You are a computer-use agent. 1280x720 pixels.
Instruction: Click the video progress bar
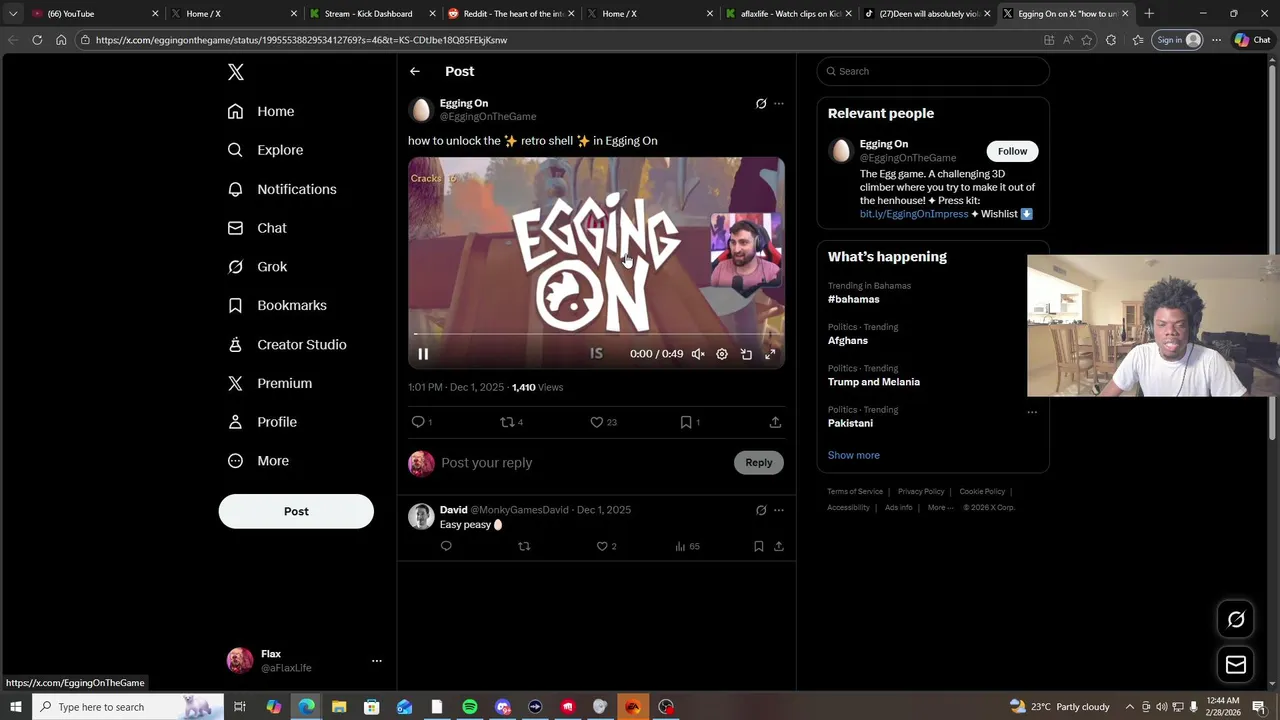596,334
